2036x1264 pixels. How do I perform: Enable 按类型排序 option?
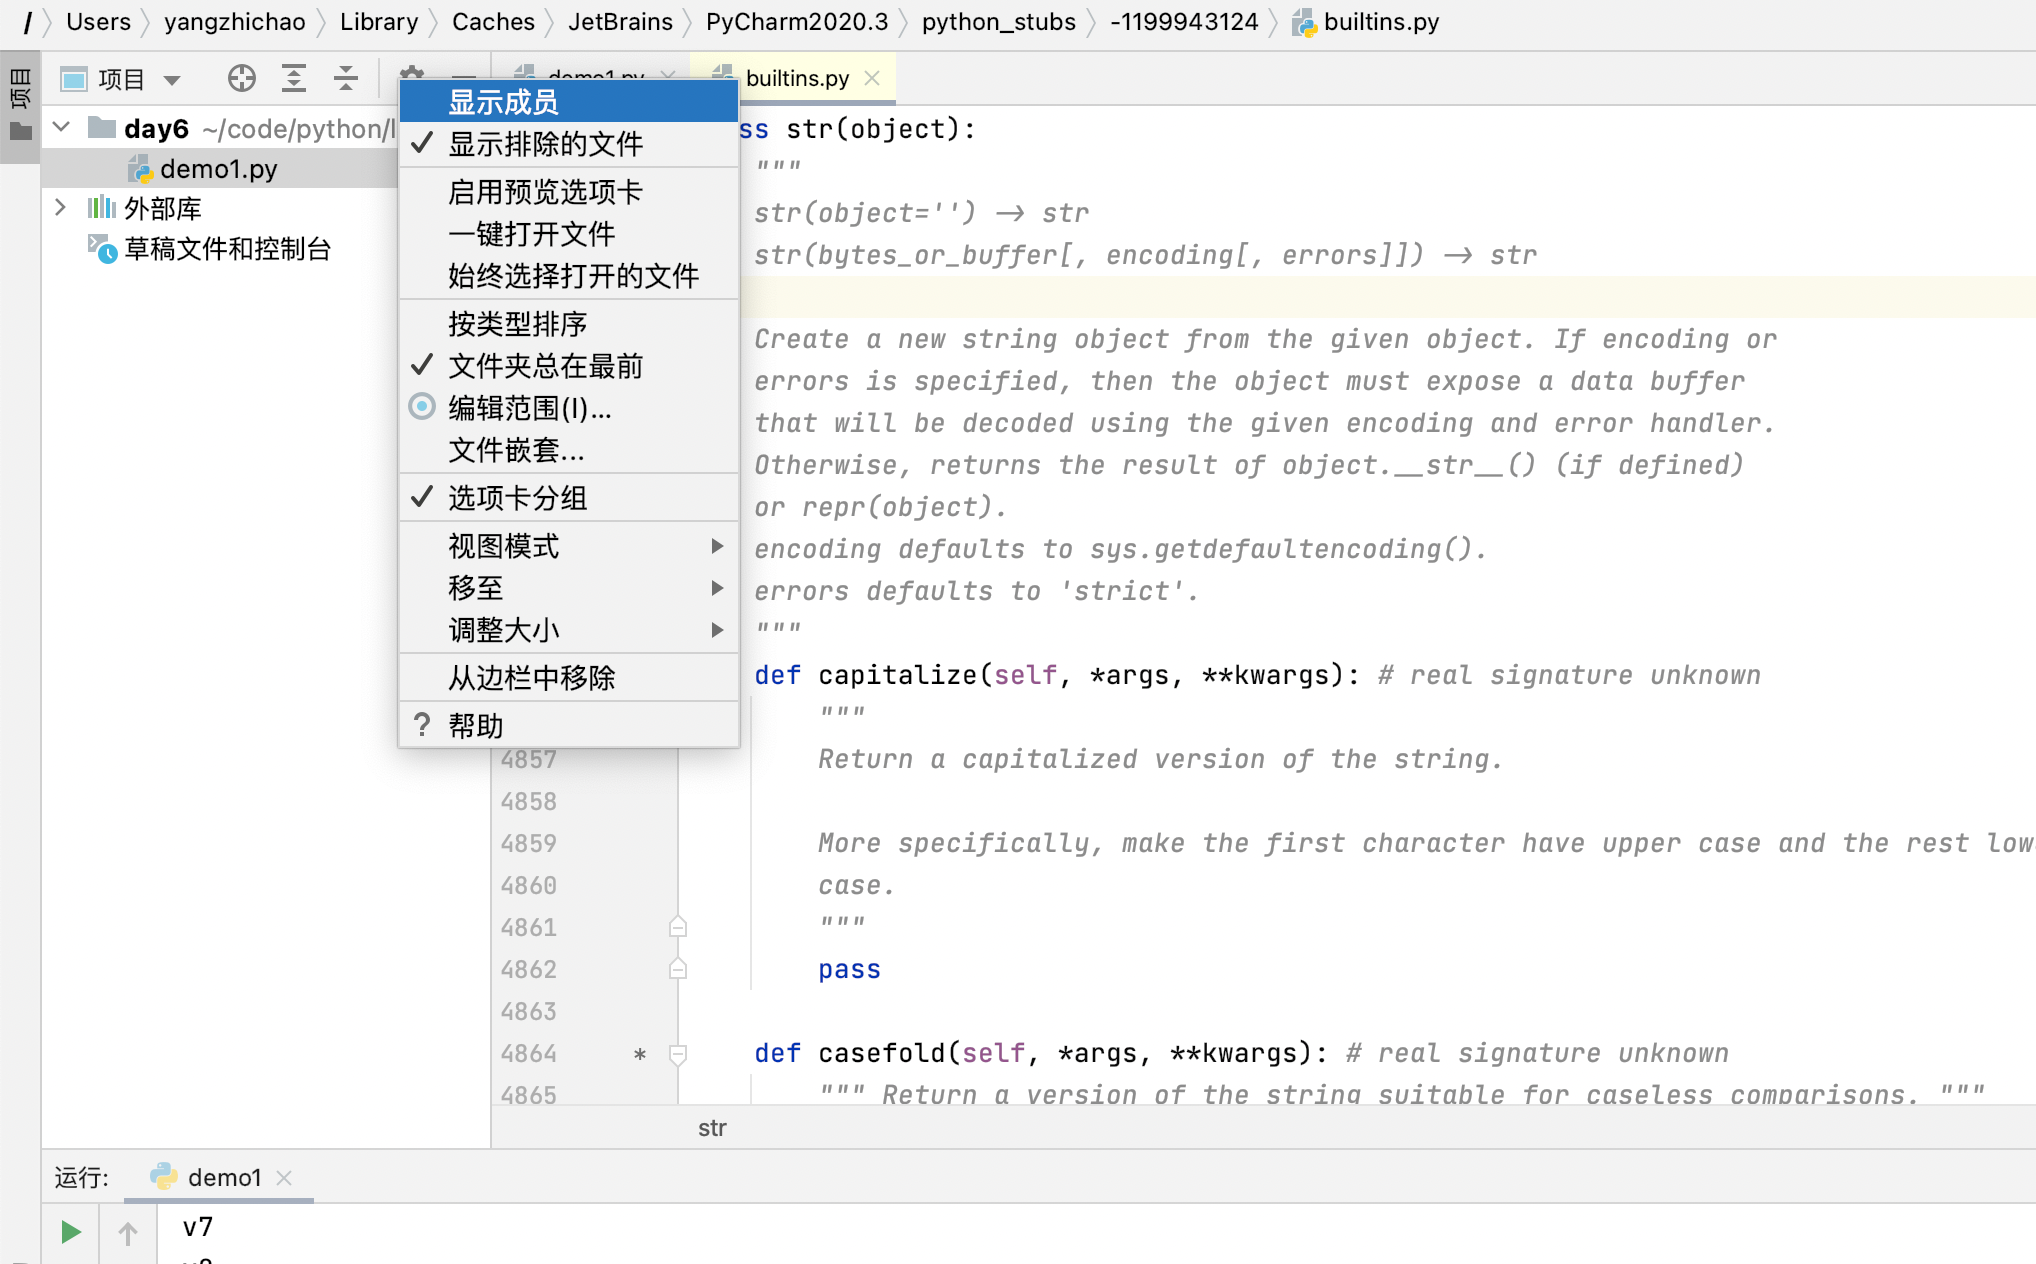pyautogui.click(x=569, y=324)
